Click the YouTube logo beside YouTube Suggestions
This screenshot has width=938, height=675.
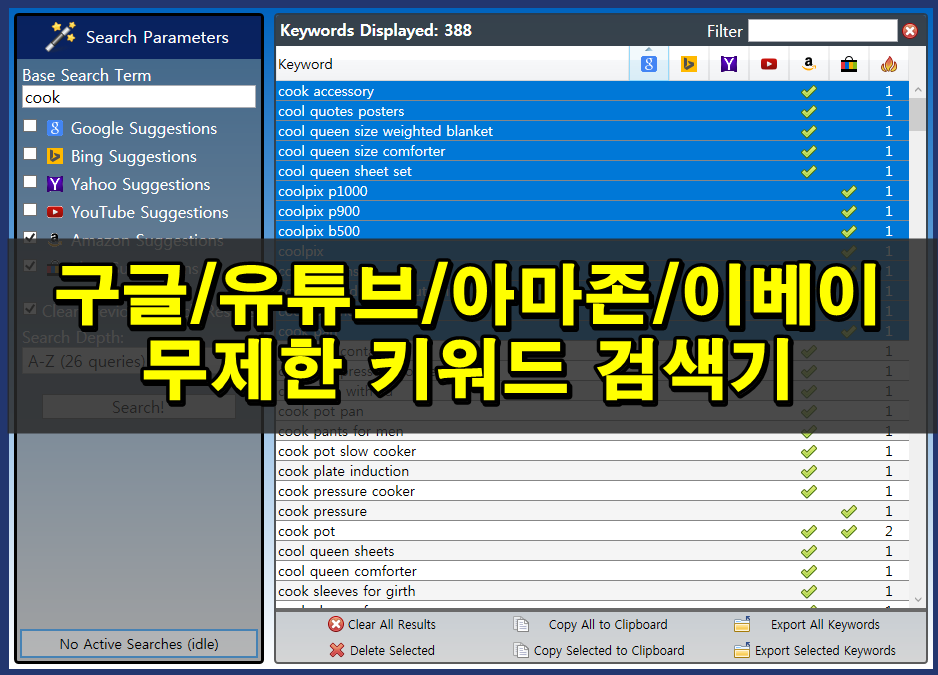55,212
